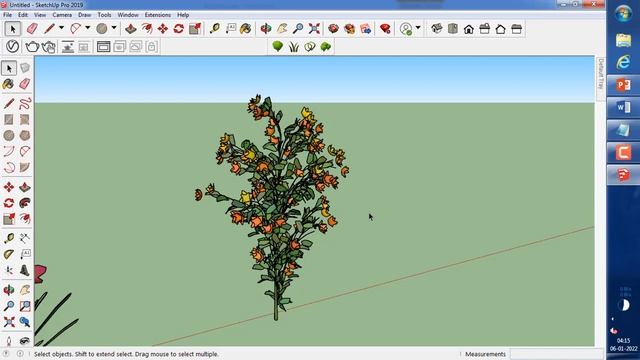Viewport: 640px width, 360px height.
Task: Open PowerPoint from the taskbar
Action: click(623, 85)
